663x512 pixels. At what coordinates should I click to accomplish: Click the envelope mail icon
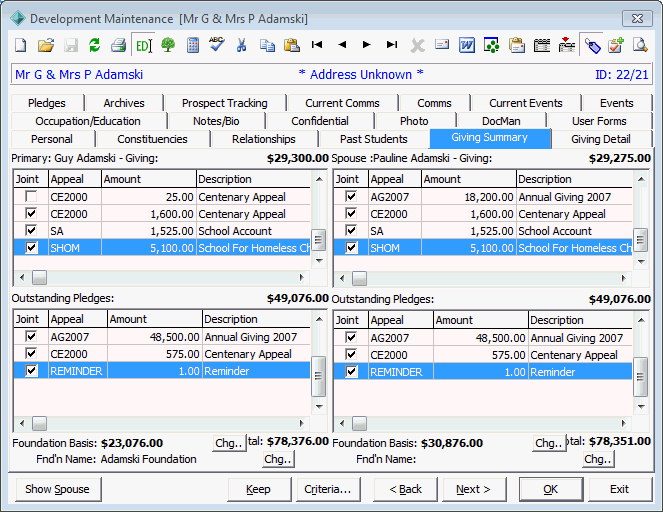coord(442,44)
